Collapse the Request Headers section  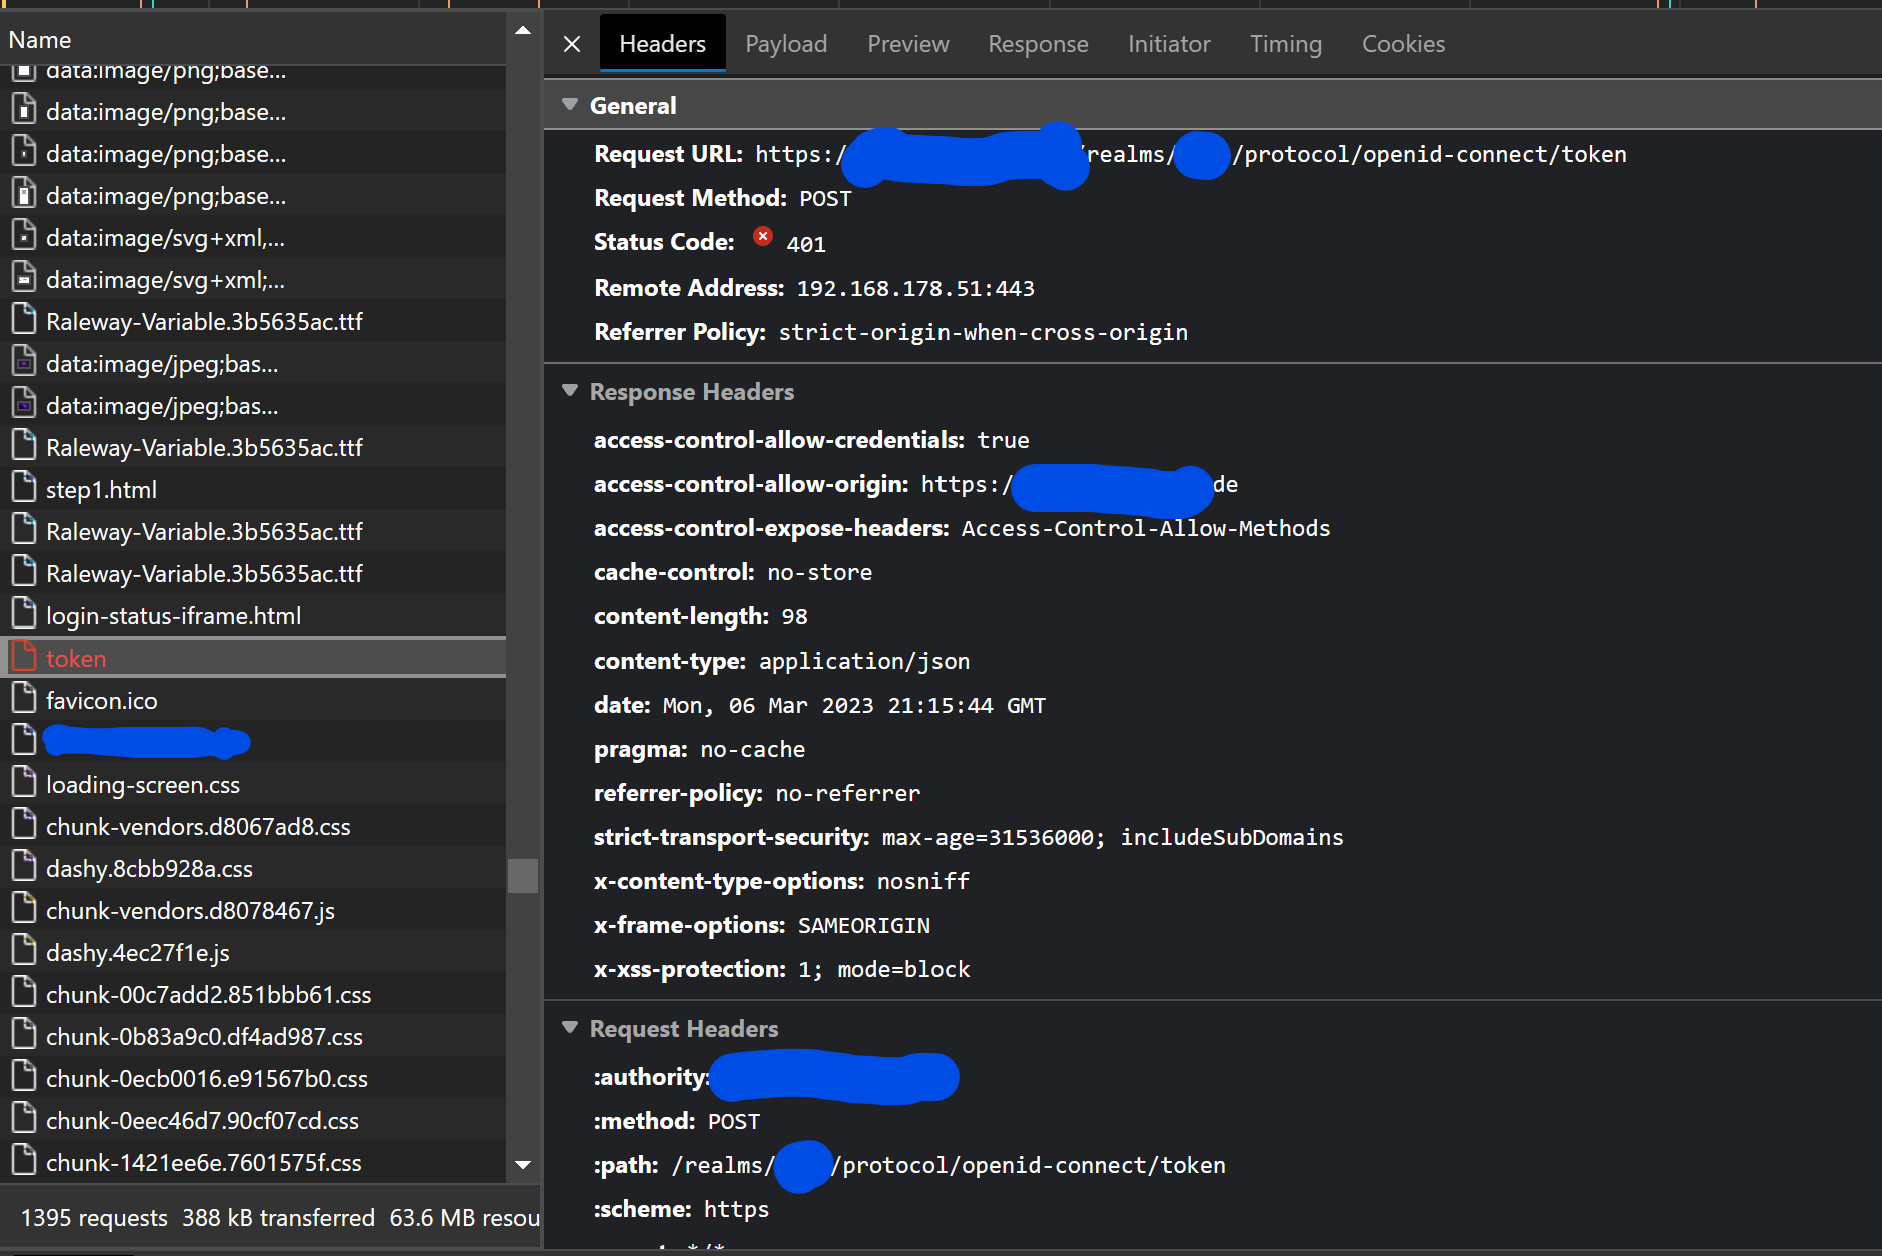point(570,1028)
